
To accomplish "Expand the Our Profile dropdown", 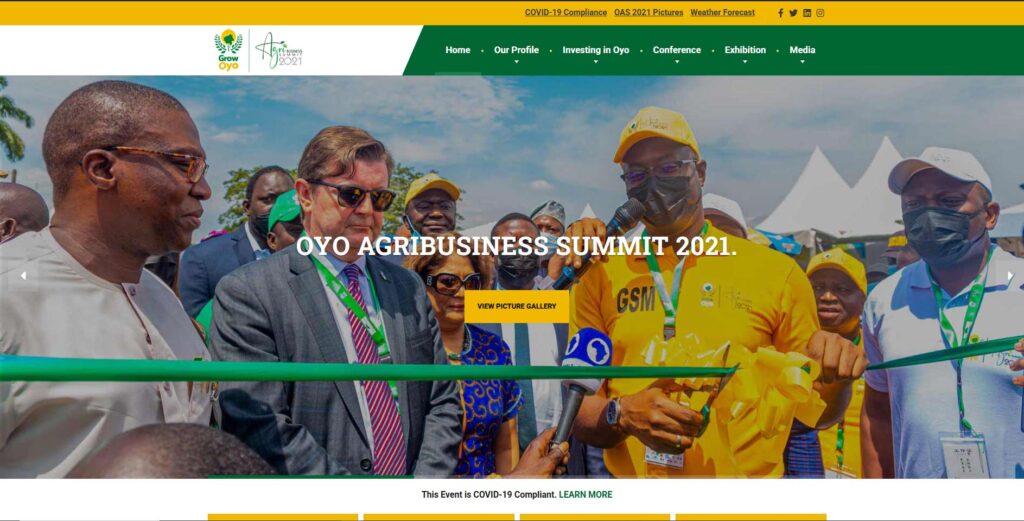I will tap(516, 50).
